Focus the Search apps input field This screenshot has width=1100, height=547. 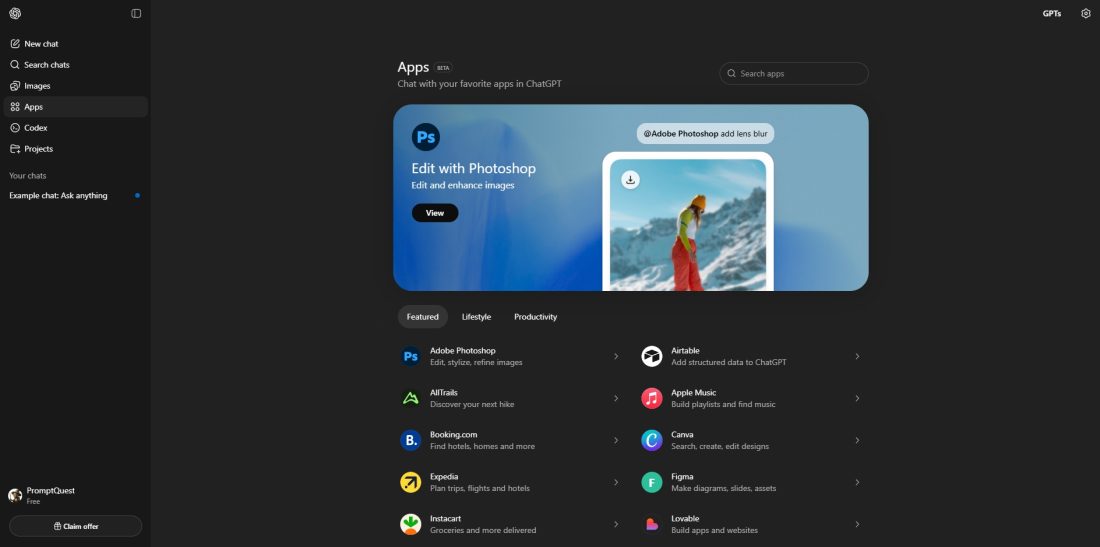point(800,73)
